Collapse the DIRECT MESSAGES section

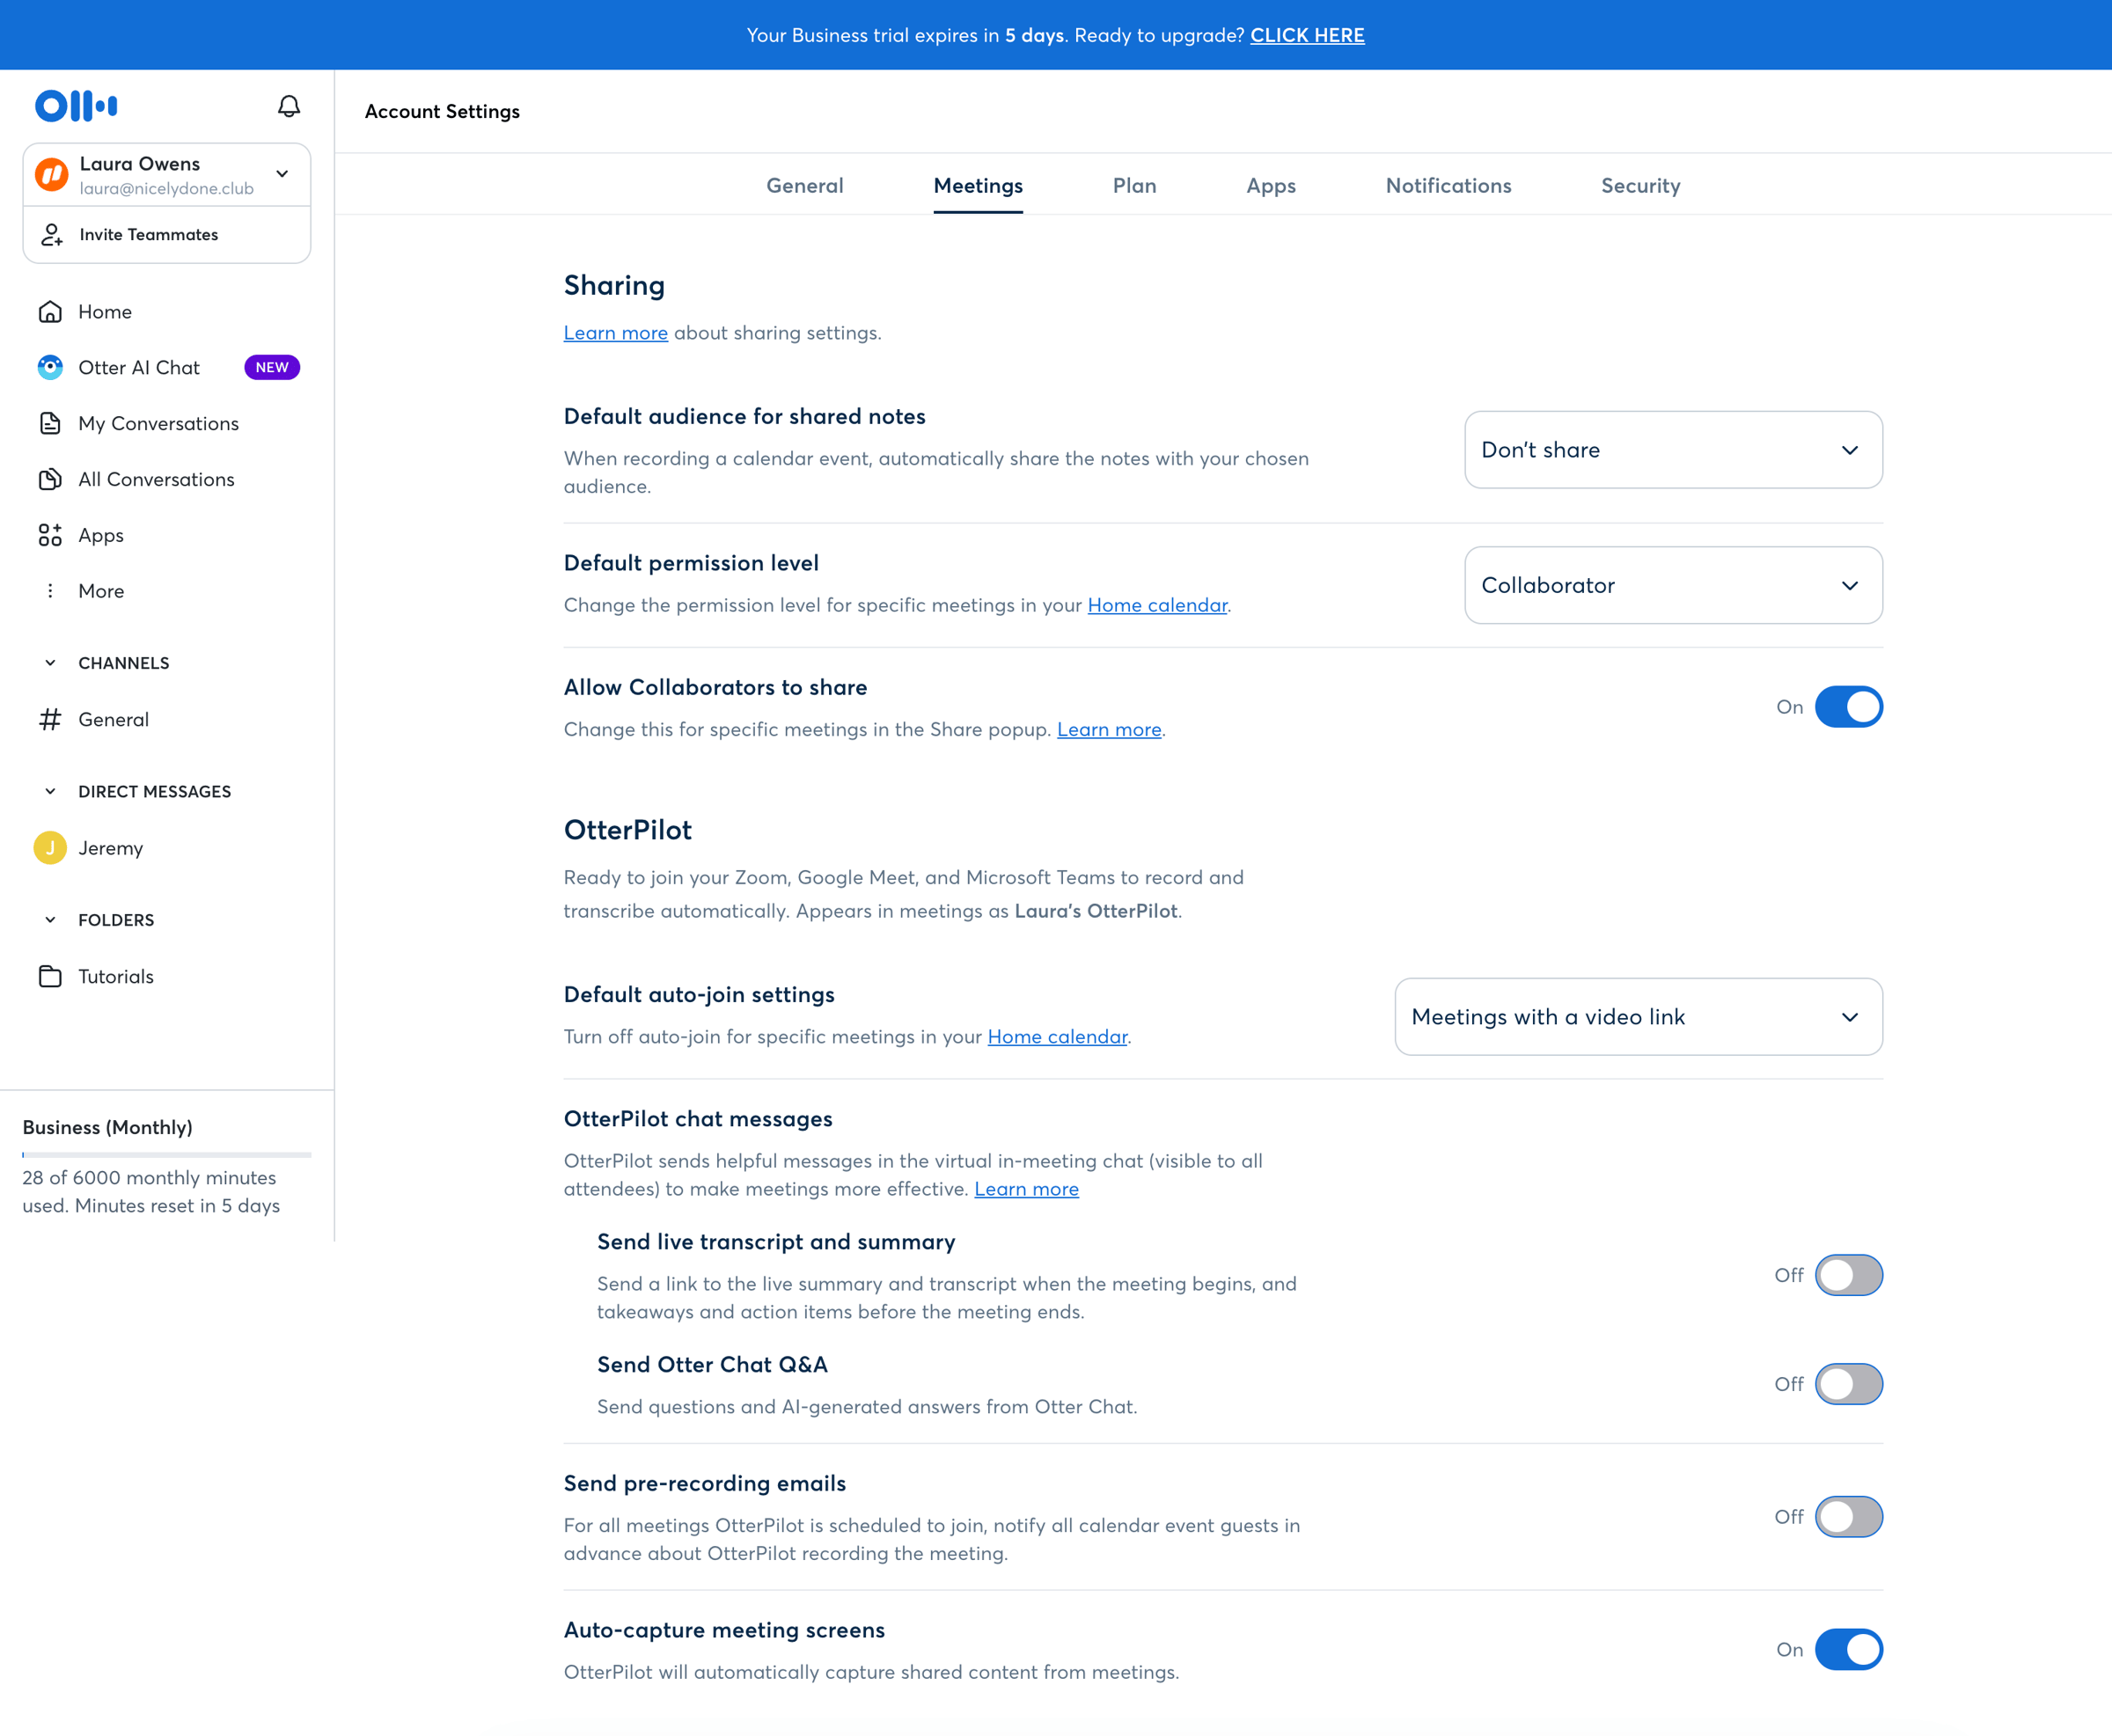(x=50, y=792)
